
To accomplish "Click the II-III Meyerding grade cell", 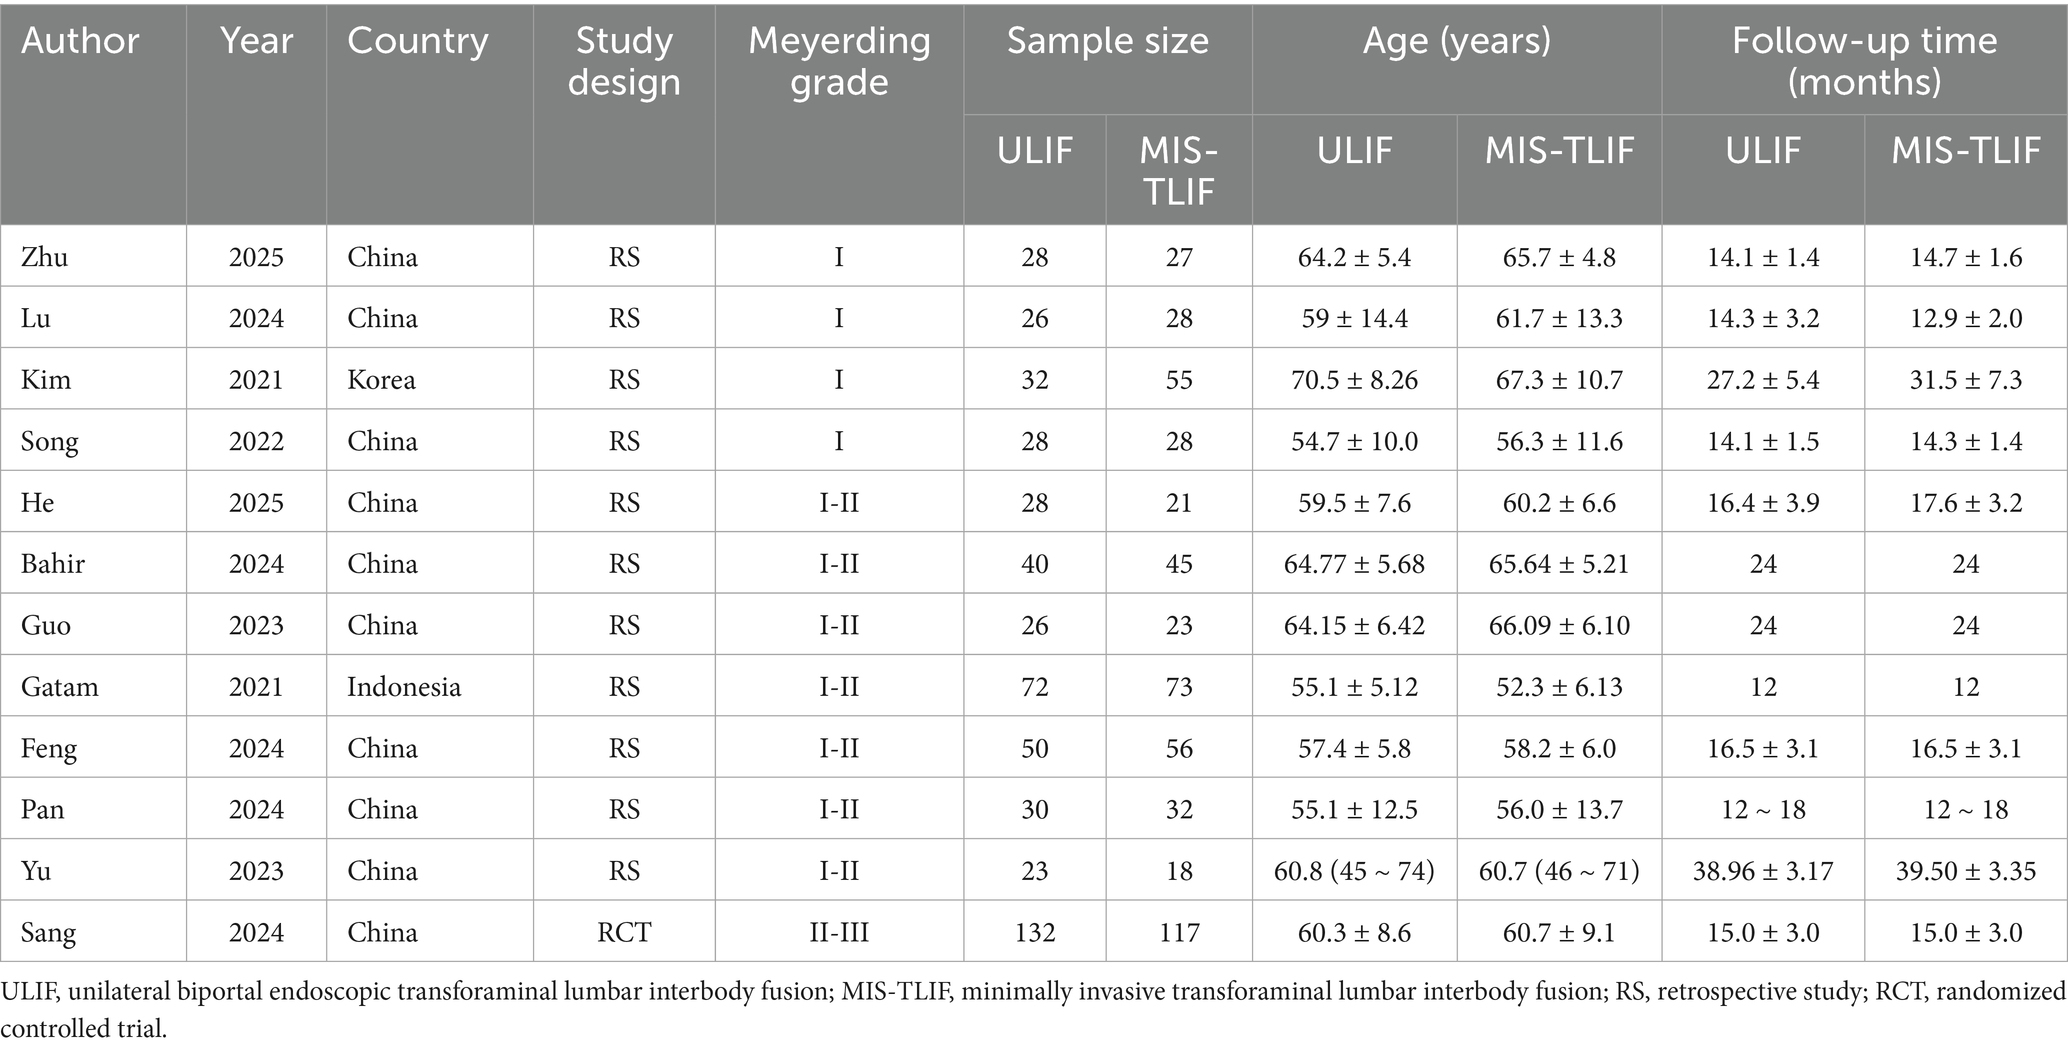I will [839, 933].
